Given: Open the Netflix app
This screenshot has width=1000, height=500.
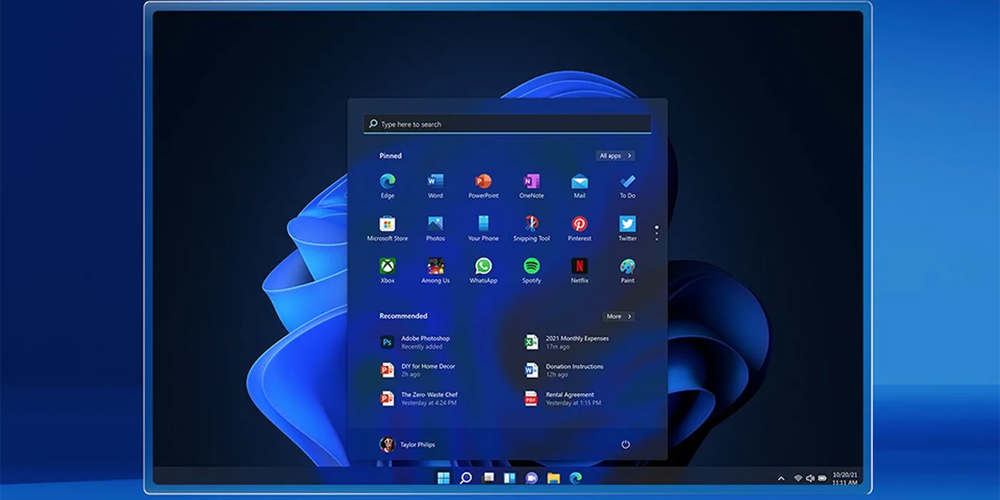Looking at the screenshot, I should click(579, 270).
